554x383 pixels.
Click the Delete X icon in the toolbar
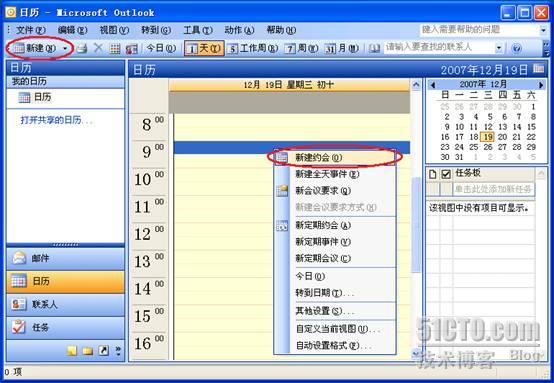tap(98, 48)
